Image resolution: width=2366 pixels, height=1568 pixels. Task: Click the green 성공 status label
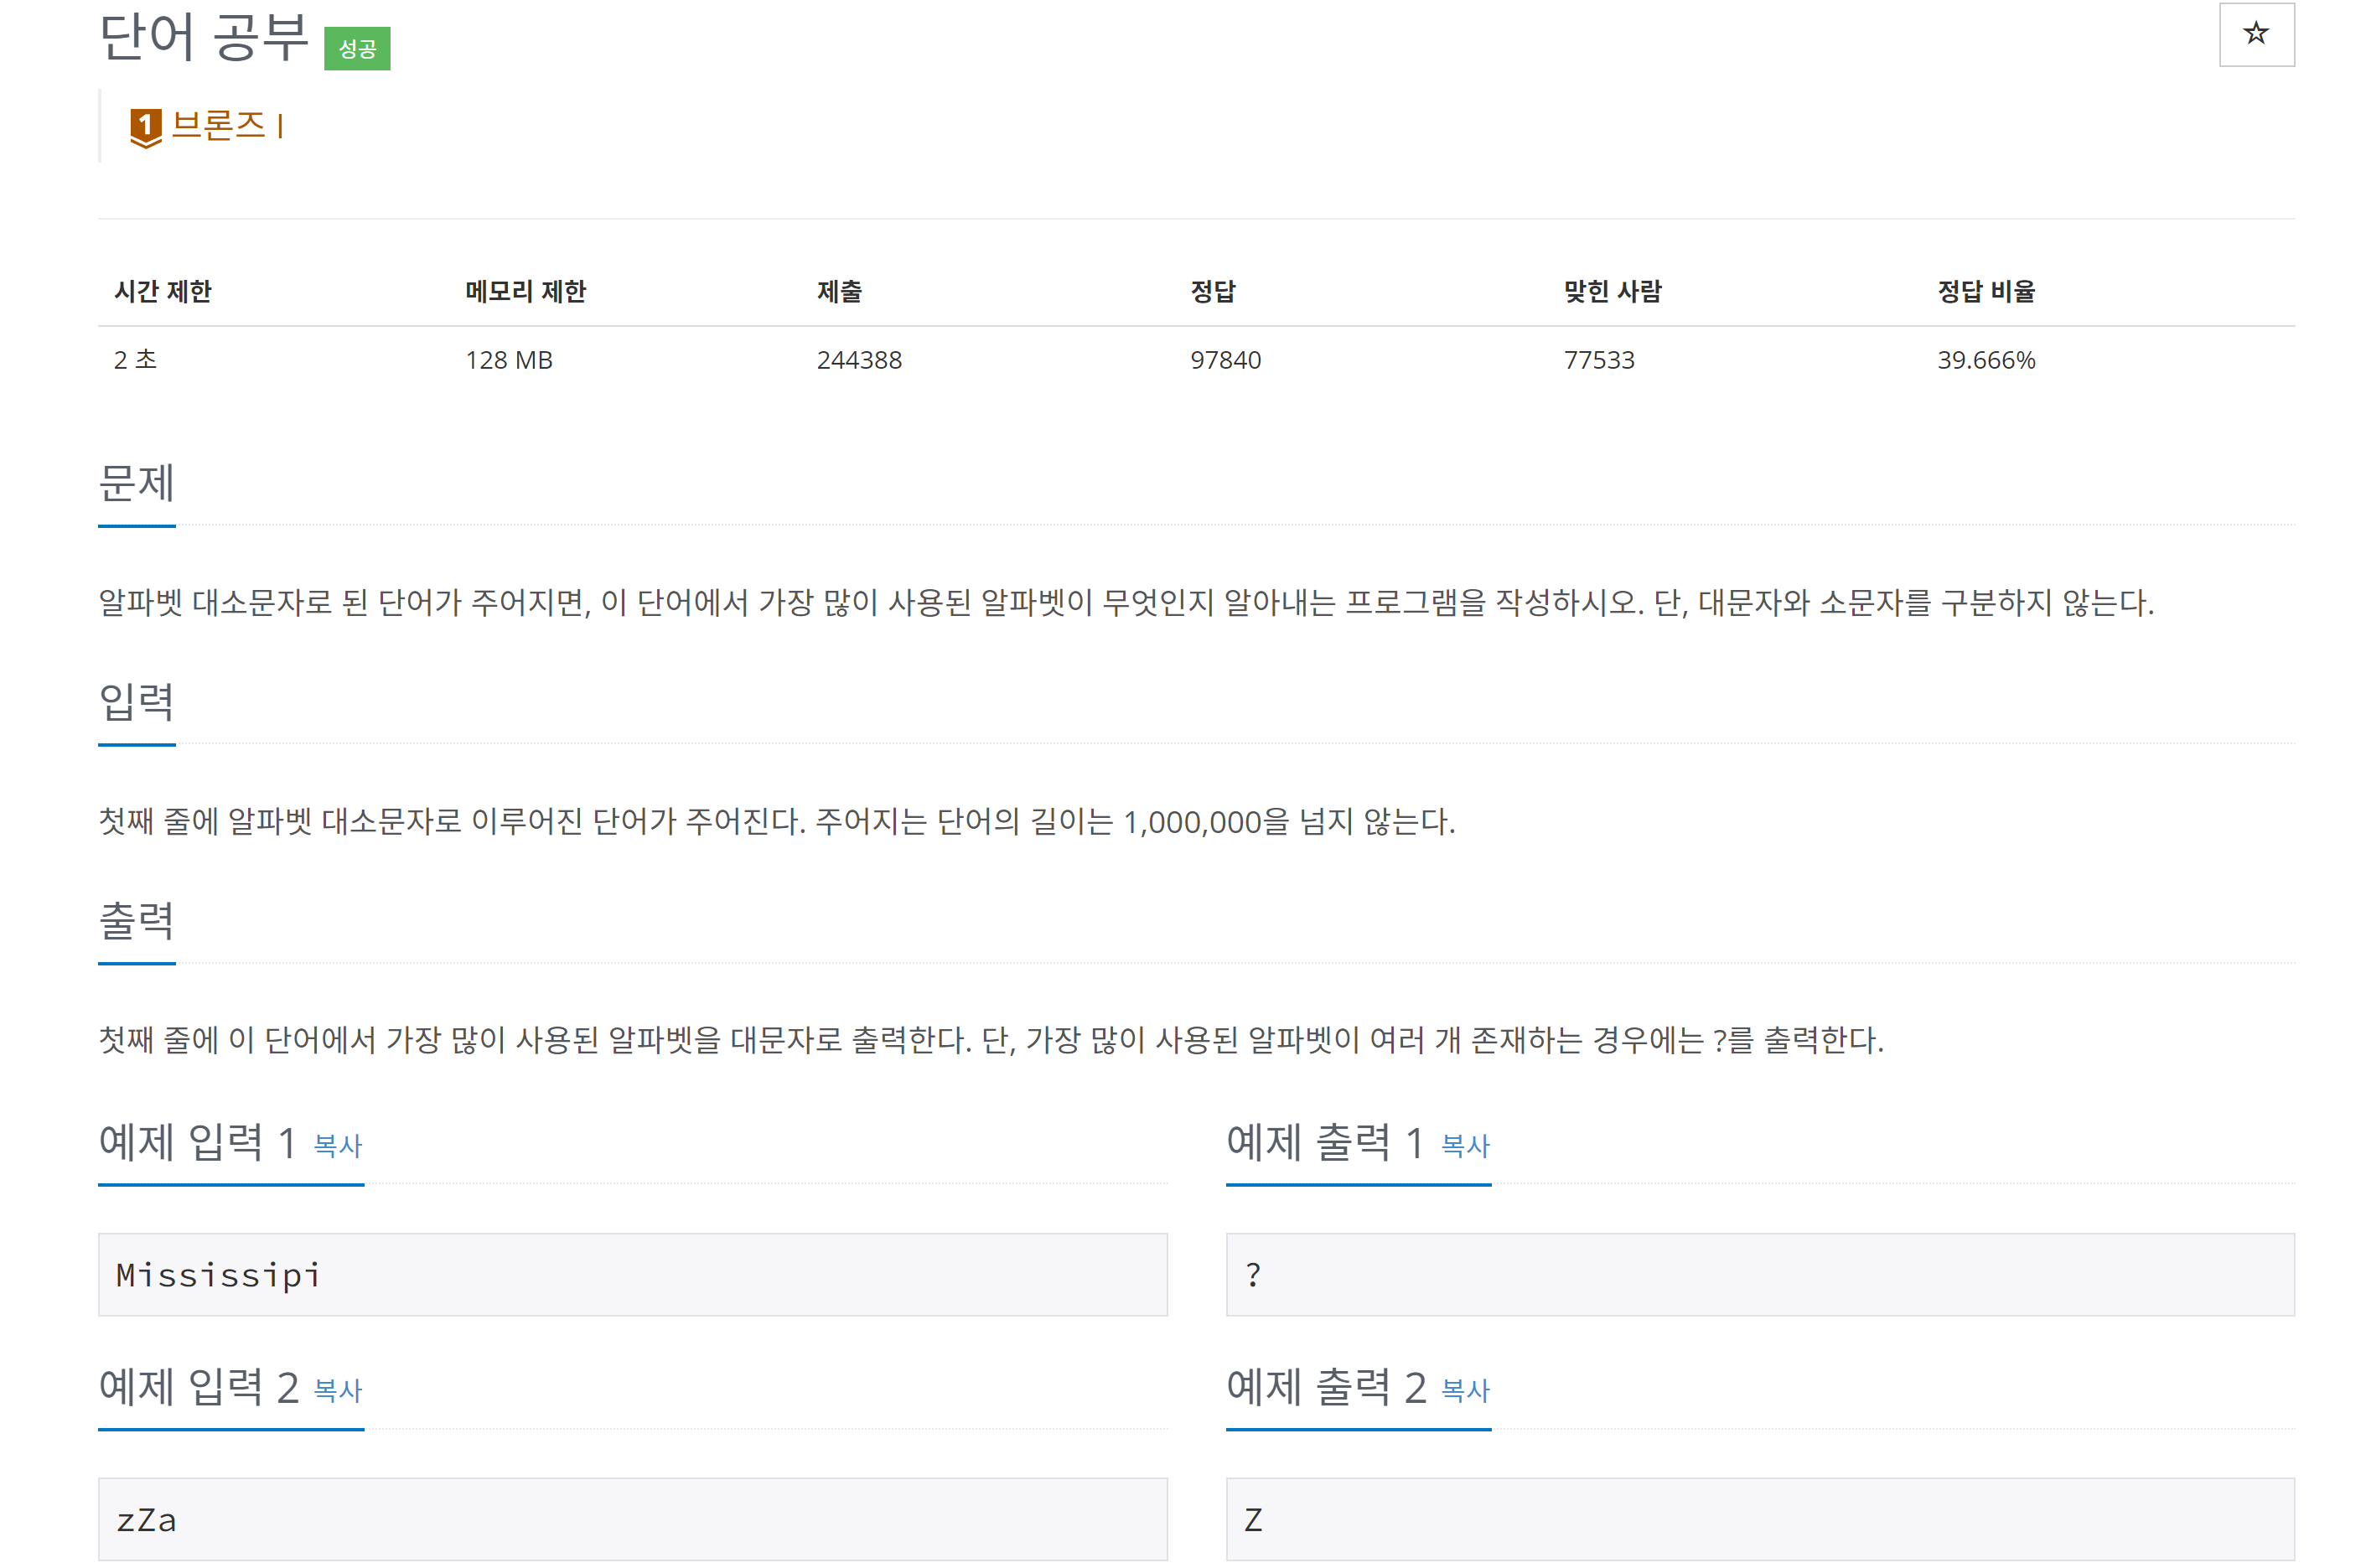click(x=357, y=48)
